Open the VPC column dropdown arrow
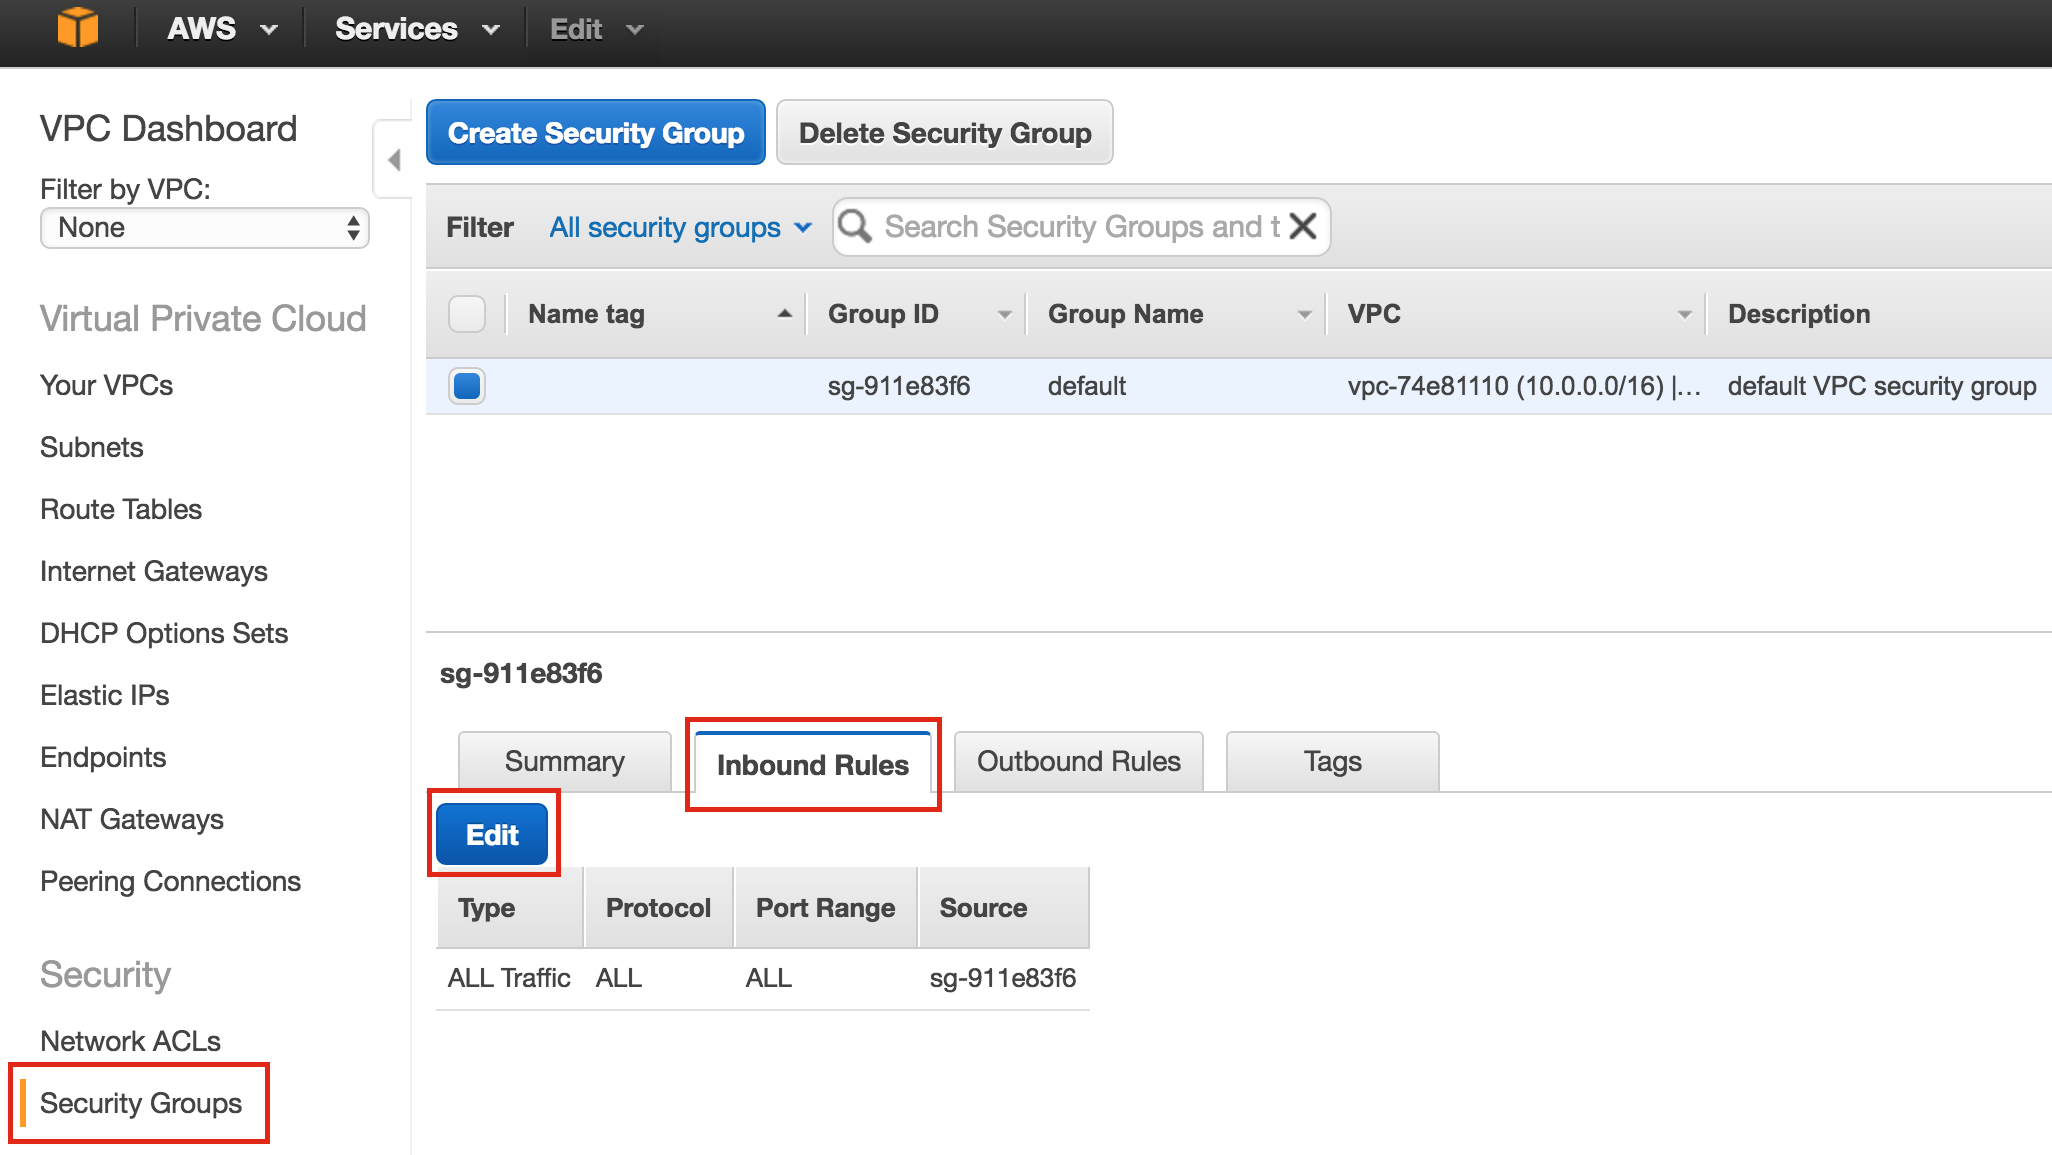The height and width of the screenshot is (1155, 2052). [1684, 315]
